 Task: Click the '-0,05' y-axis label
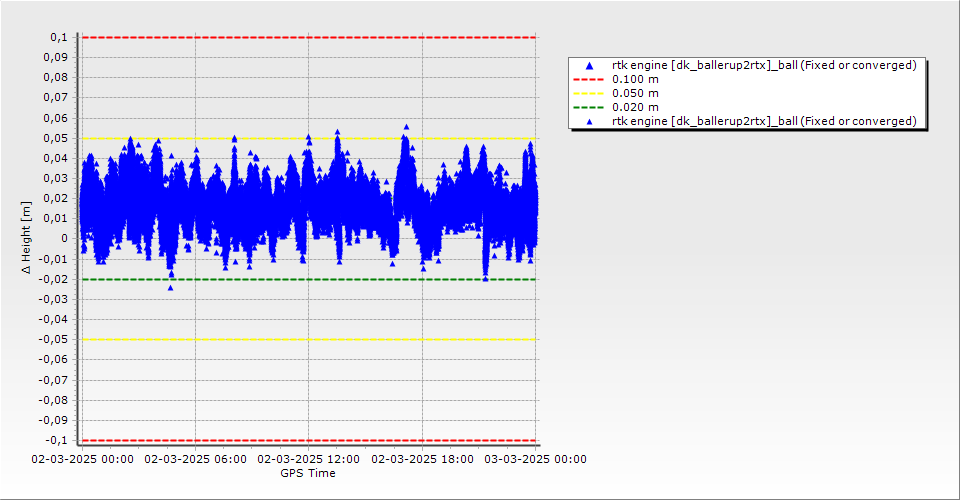pyautogui.click(x=53, y=340)
